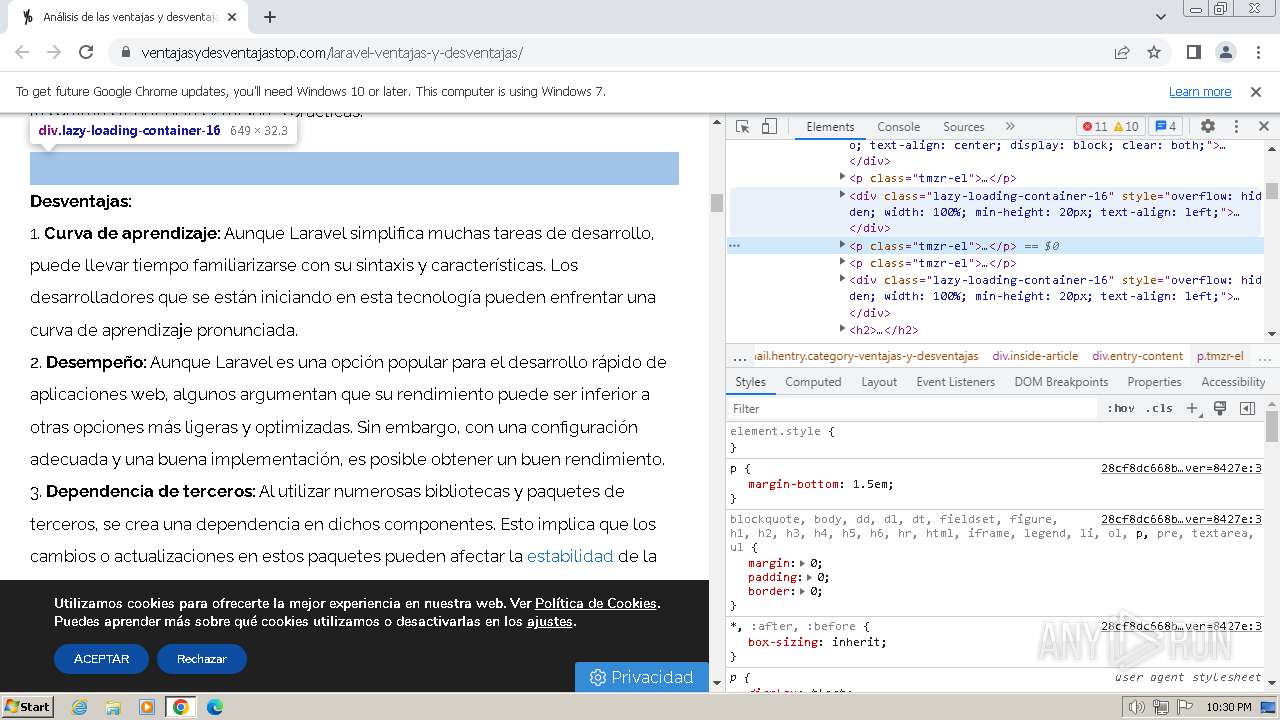The height and width of the screenshot is (720, 1280).
Task: Bookmark this tab star icon
Action: click(1154, 52)
